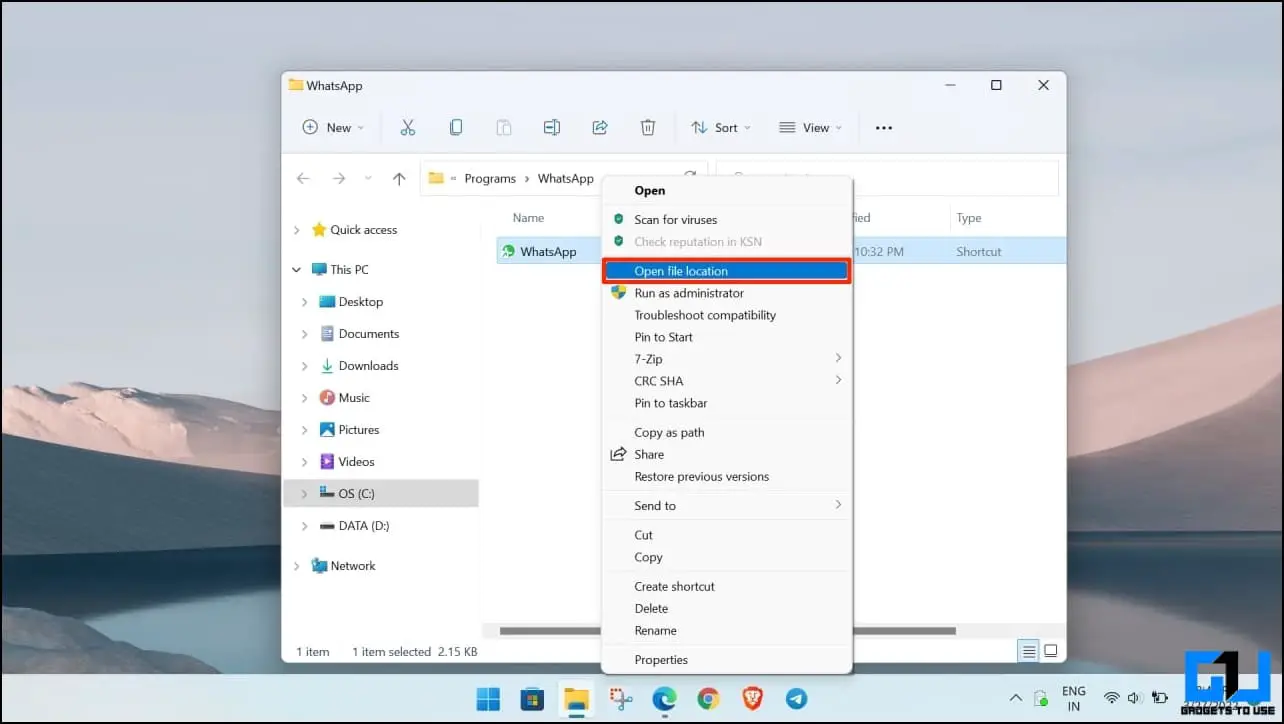1284x724 pixels.
Task: Switch to details view icon in status bar
Action: 1028,651
